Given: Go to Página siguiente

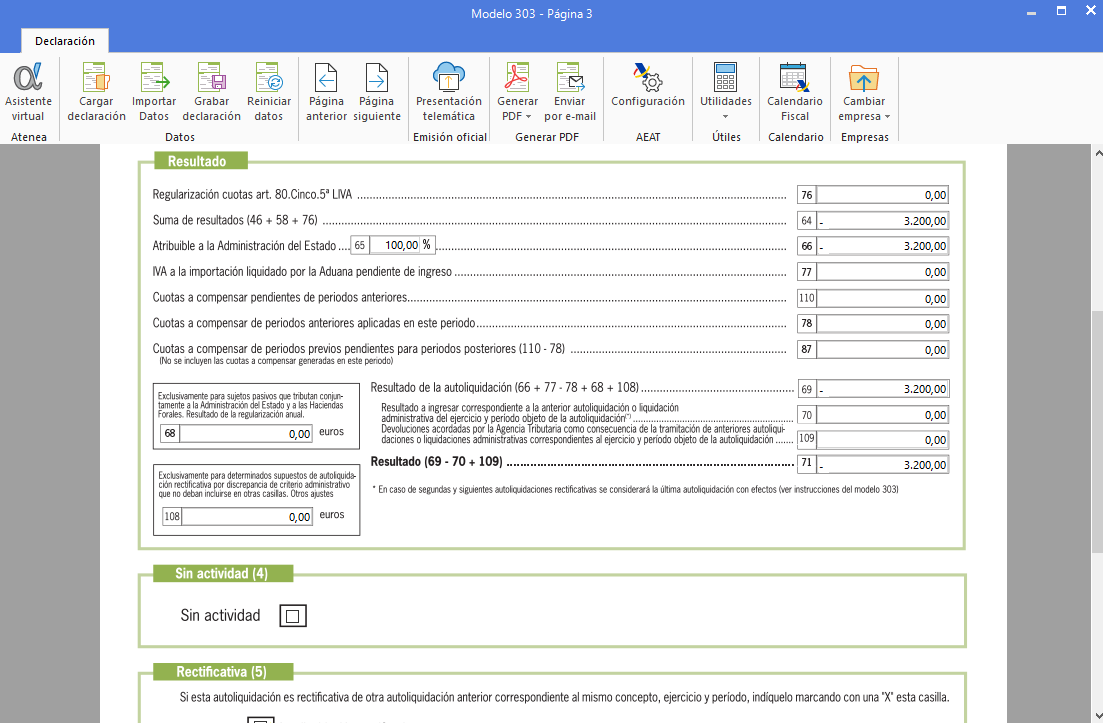Looking at the screenshot, I should pos(376,92).
